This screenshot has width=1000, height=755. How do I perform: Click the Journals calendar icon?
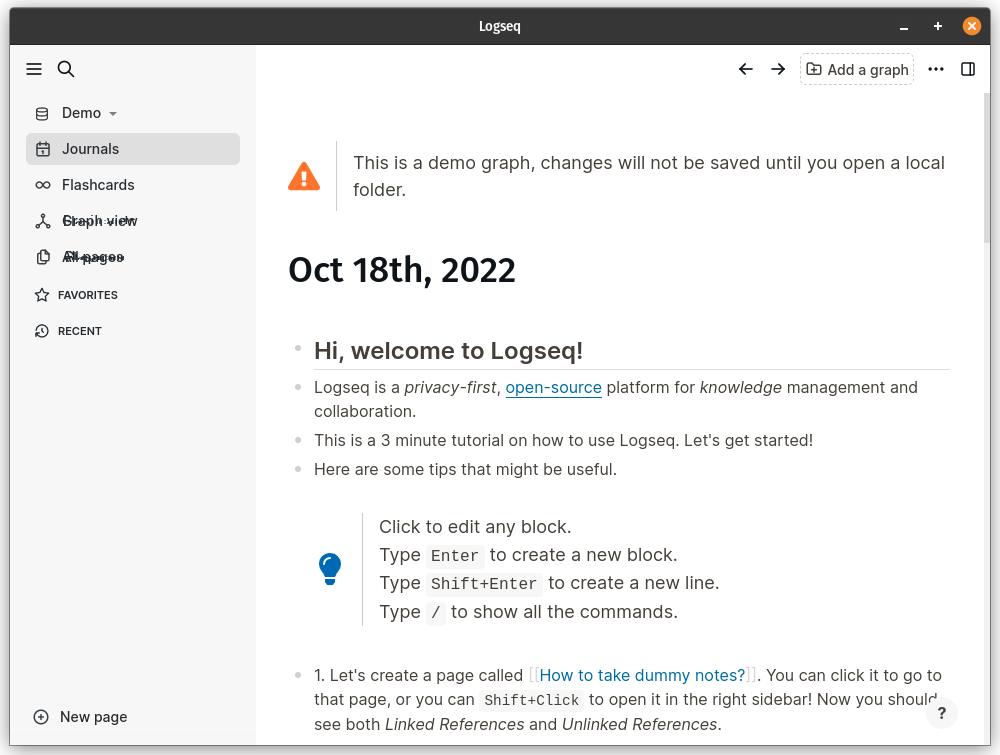tap(43, 149)
